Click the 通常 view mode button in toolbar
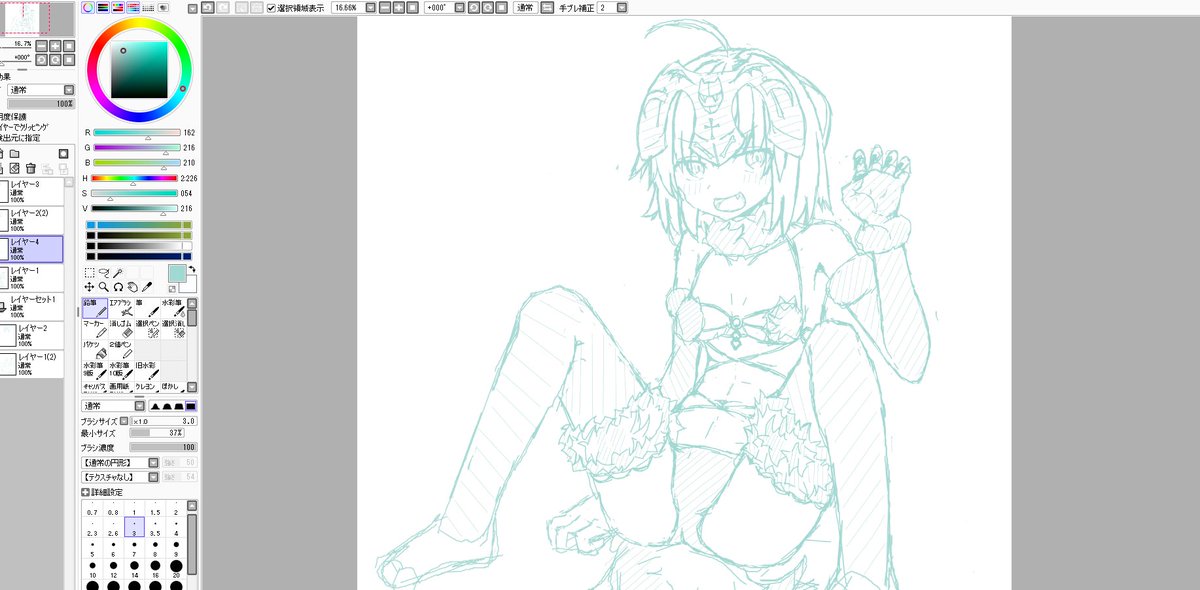Viewport: 1200px width, 590px height. click(x=524, y=7)
